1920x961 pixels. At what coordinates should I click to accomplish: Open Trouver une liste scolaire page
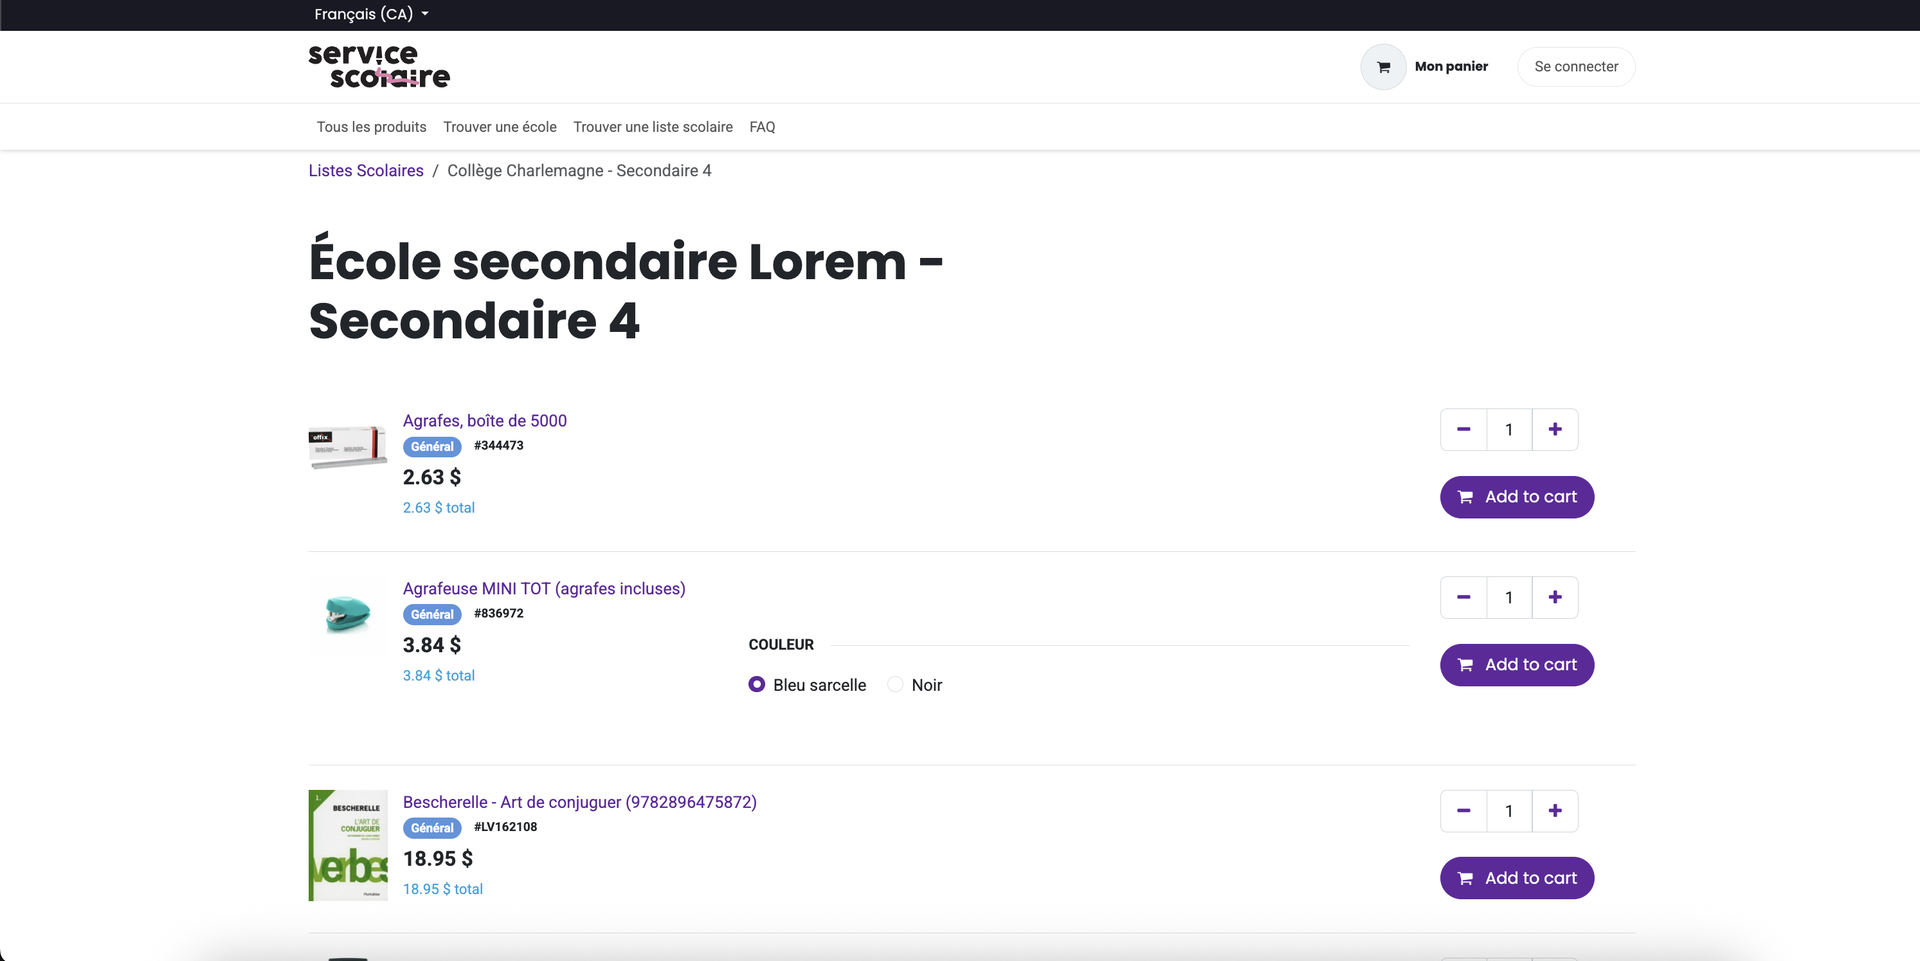(652, 127)
